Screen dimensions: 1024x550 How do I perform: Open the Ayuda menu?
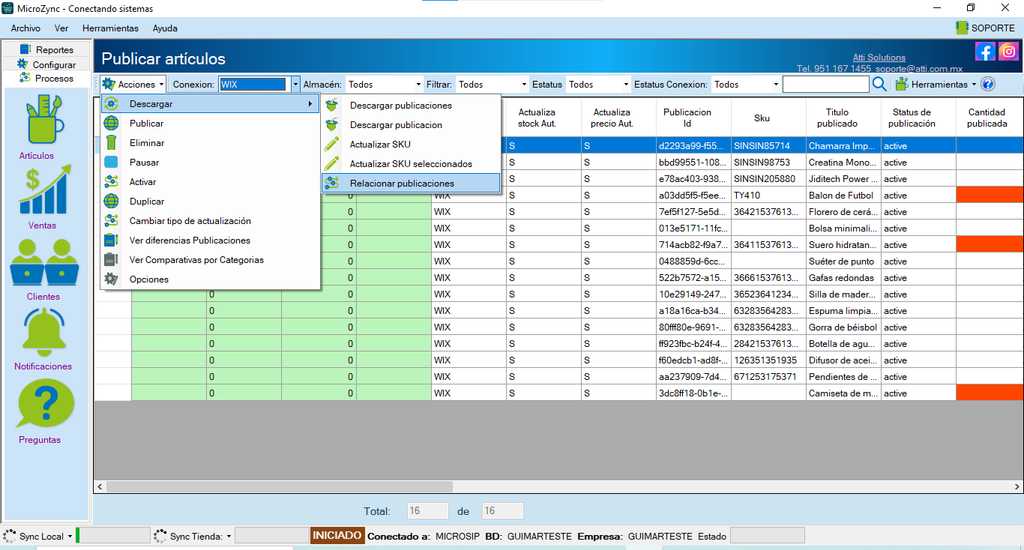tap(165, 28)
